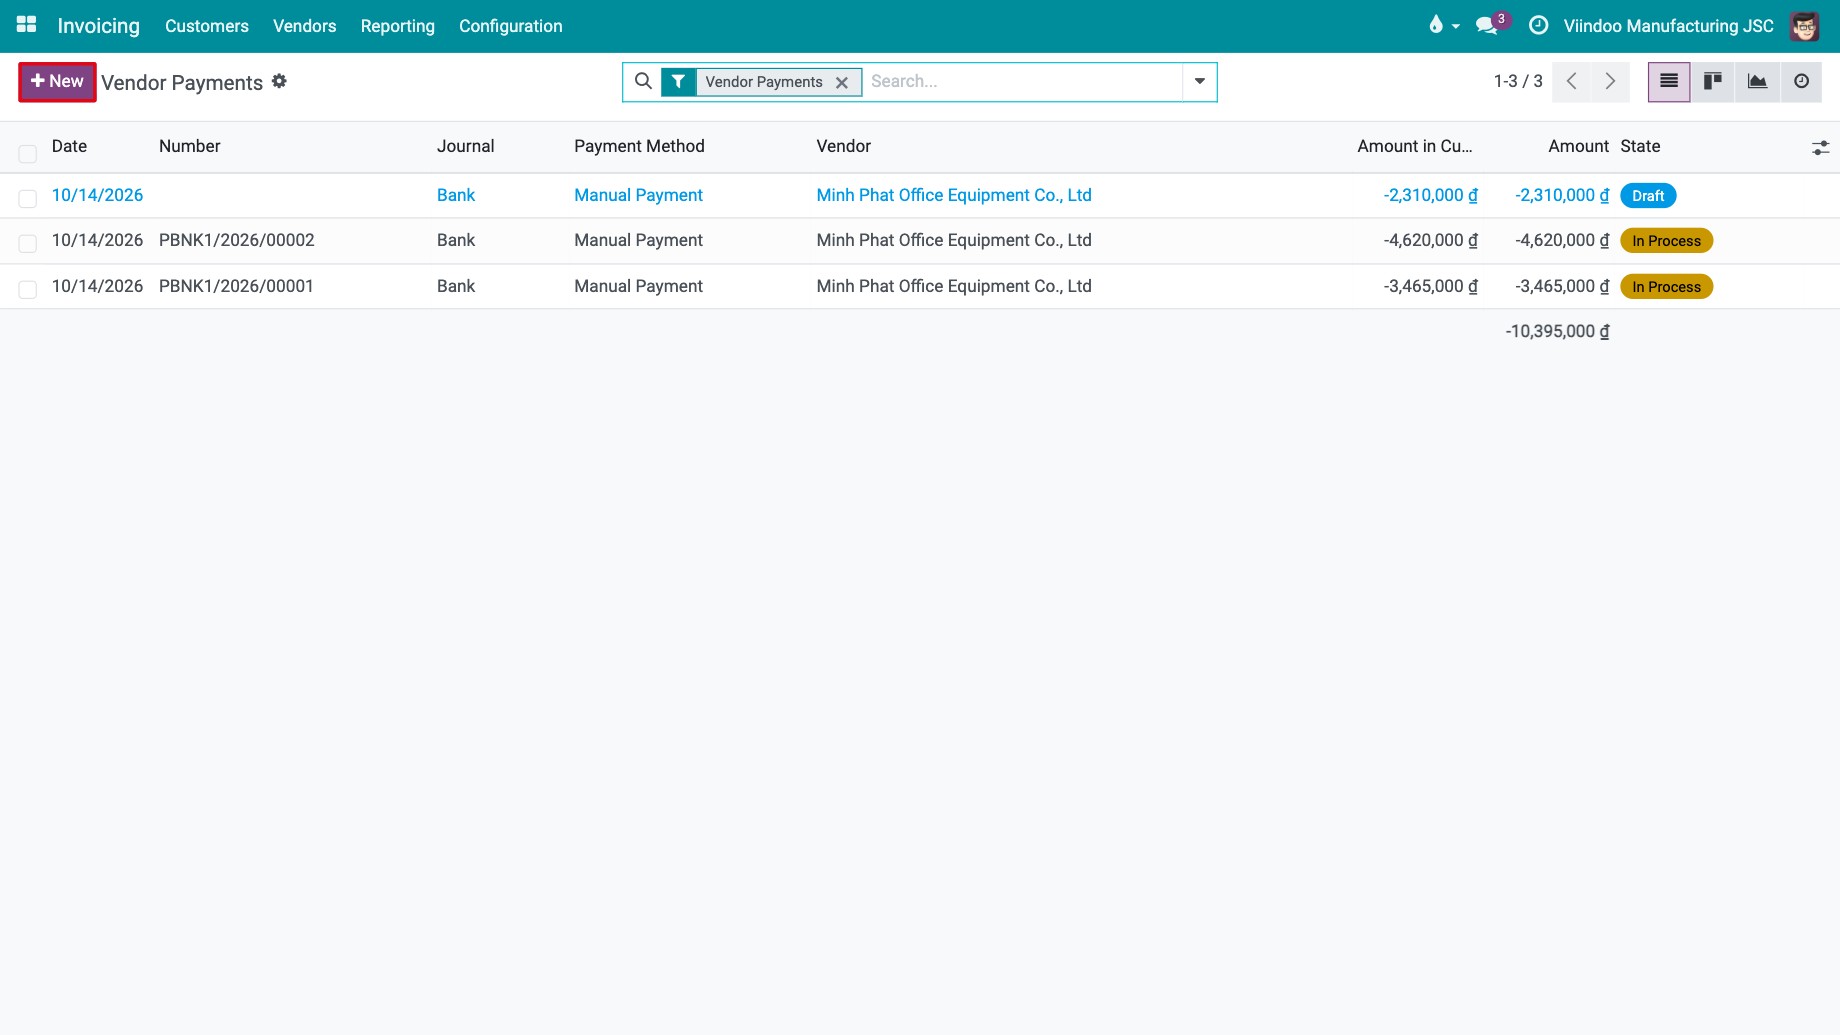Open the conversations chat icon with badge
This screenshot has width=1840, height=1035.
pyautogui.click(x=1488, y=25)
